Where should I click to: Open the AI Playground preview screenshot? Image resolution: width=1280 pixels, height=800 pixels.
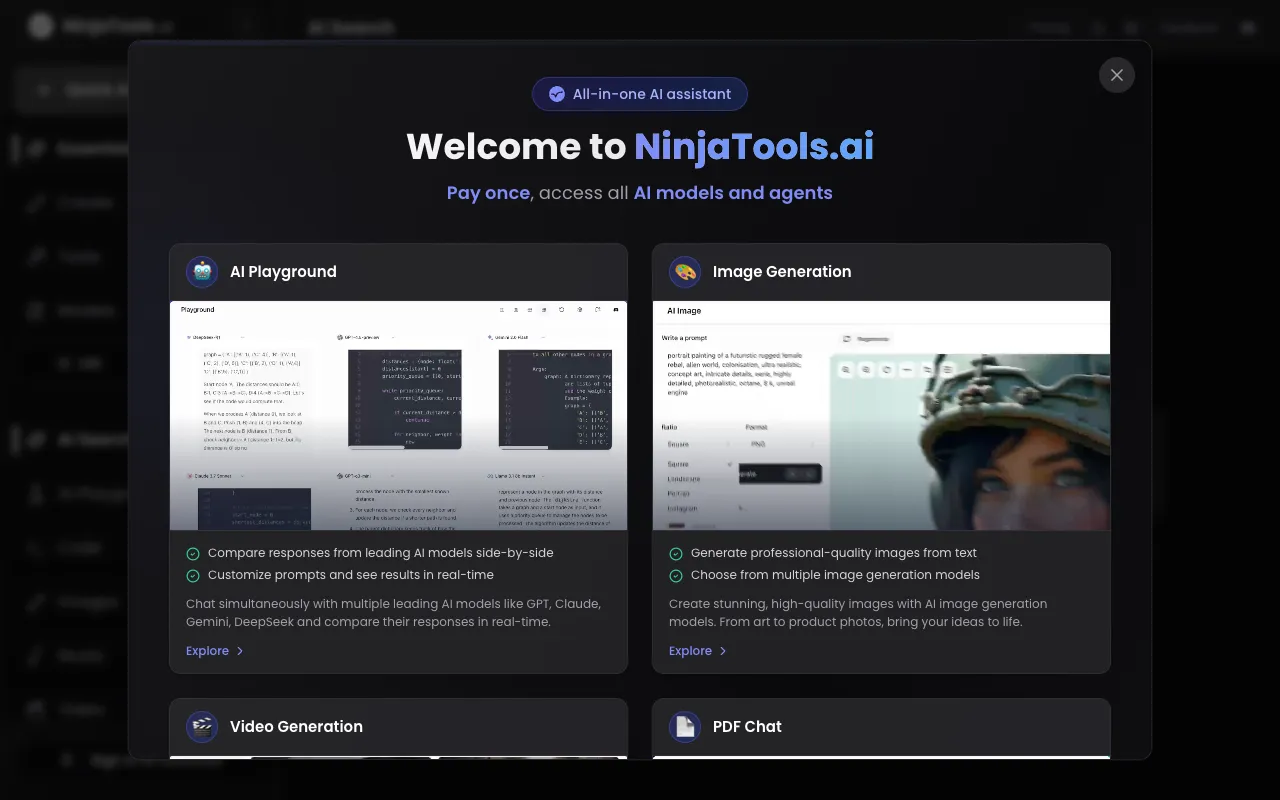point(398,415)
